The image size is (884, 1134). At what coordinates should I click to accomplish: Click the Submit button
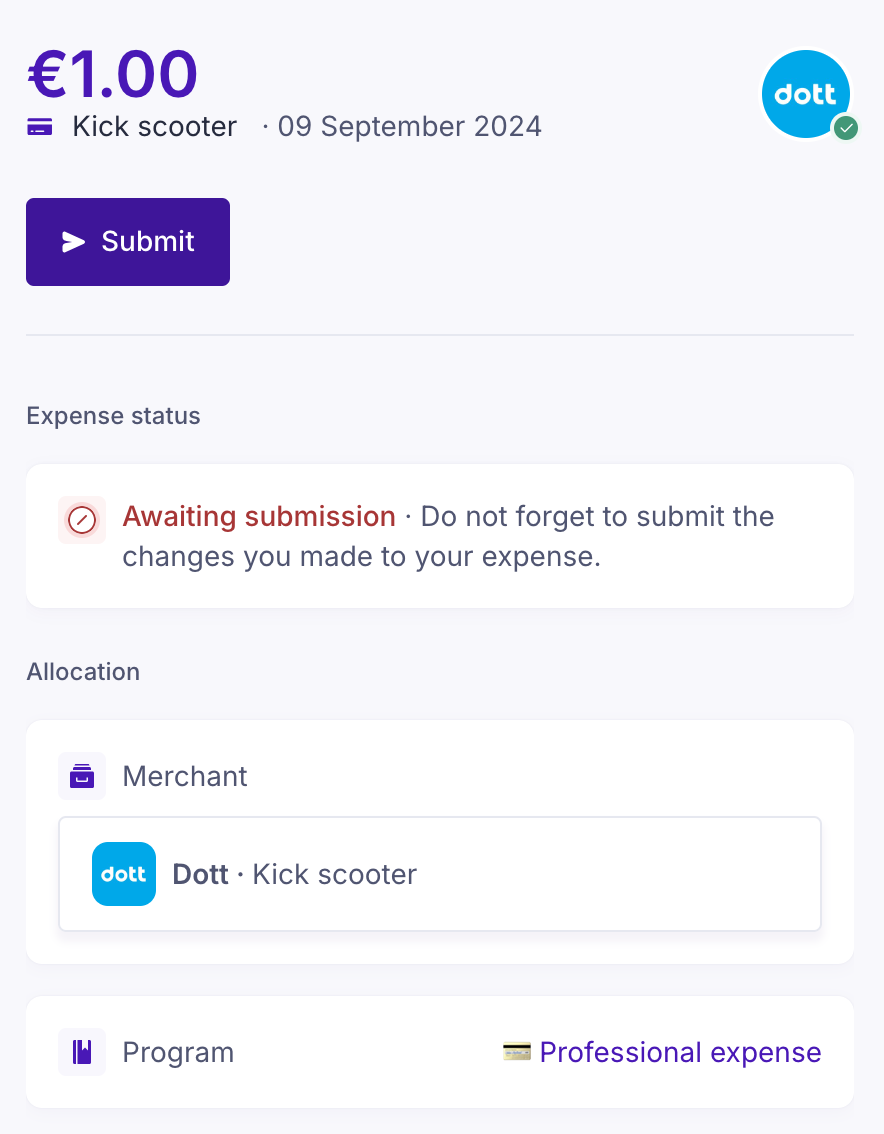[x=128, y=242]
